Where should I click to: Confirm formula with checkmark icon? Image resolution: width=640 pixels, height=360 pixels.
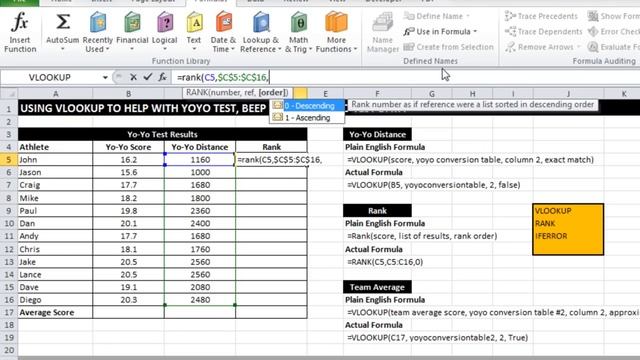point(147,77)
